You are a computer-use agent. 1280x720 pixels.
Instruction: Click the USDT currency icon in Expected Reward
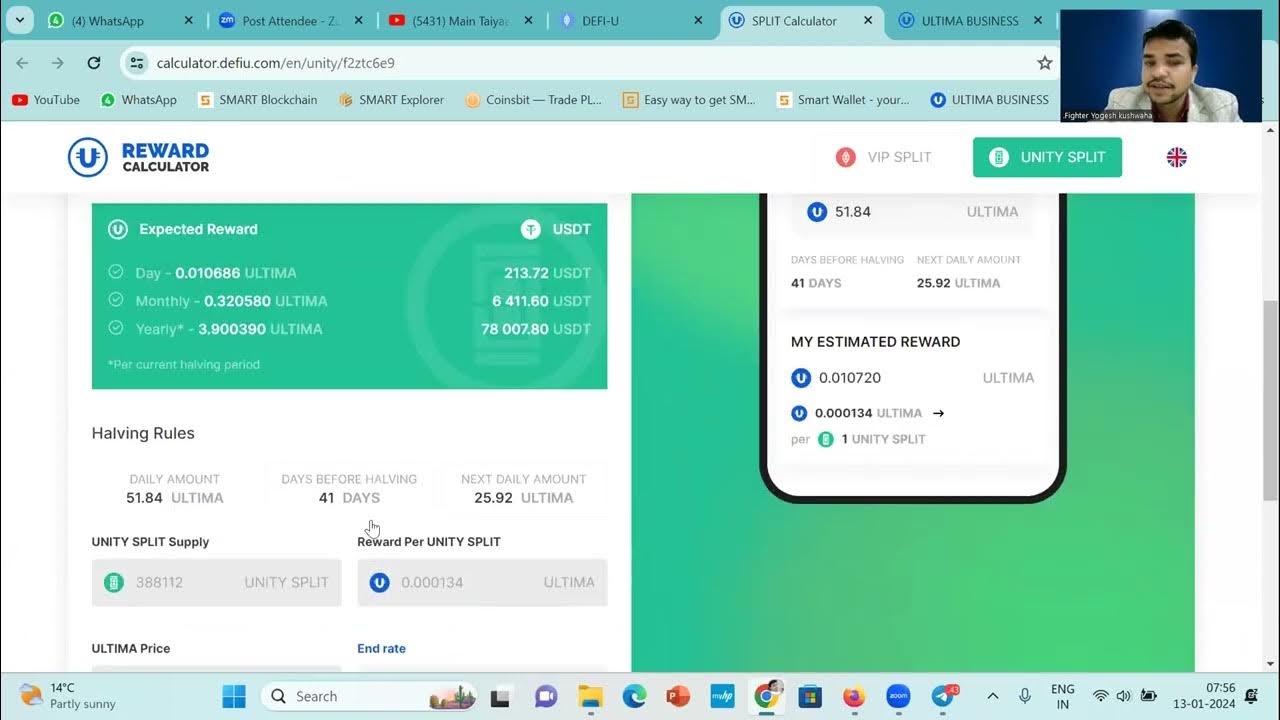[x=531, y=229]
